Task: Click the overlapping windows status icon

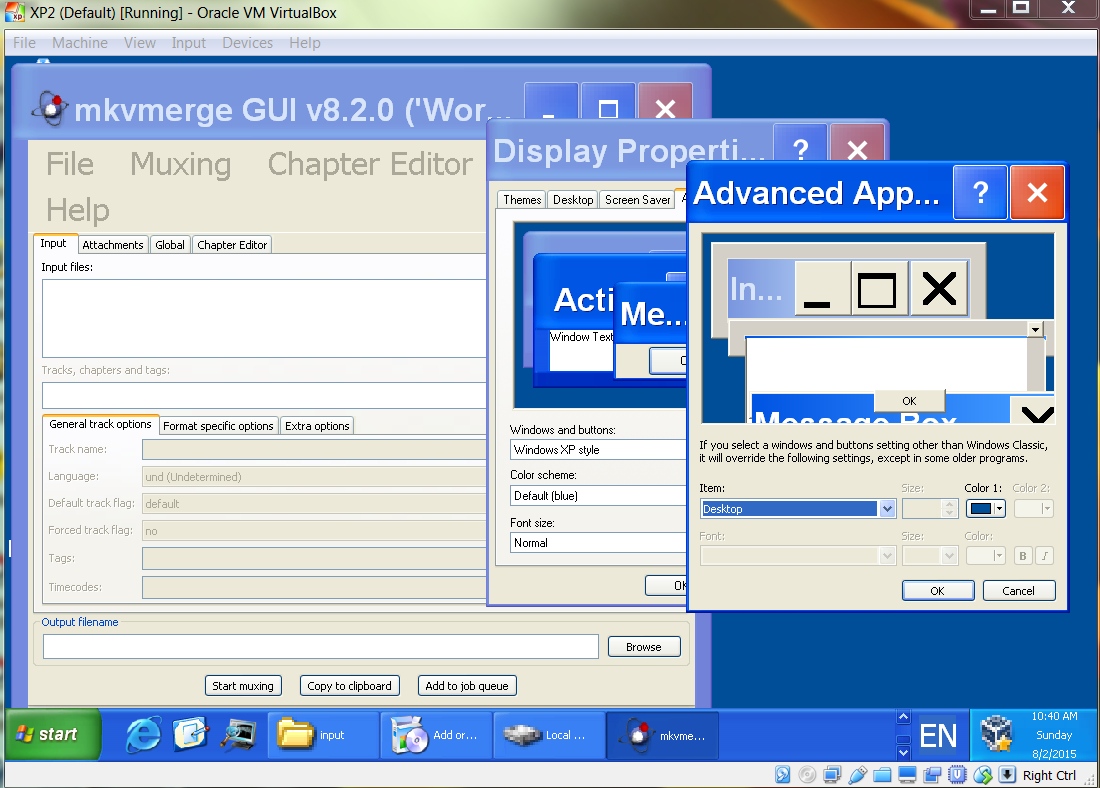Action: (932, 775)
